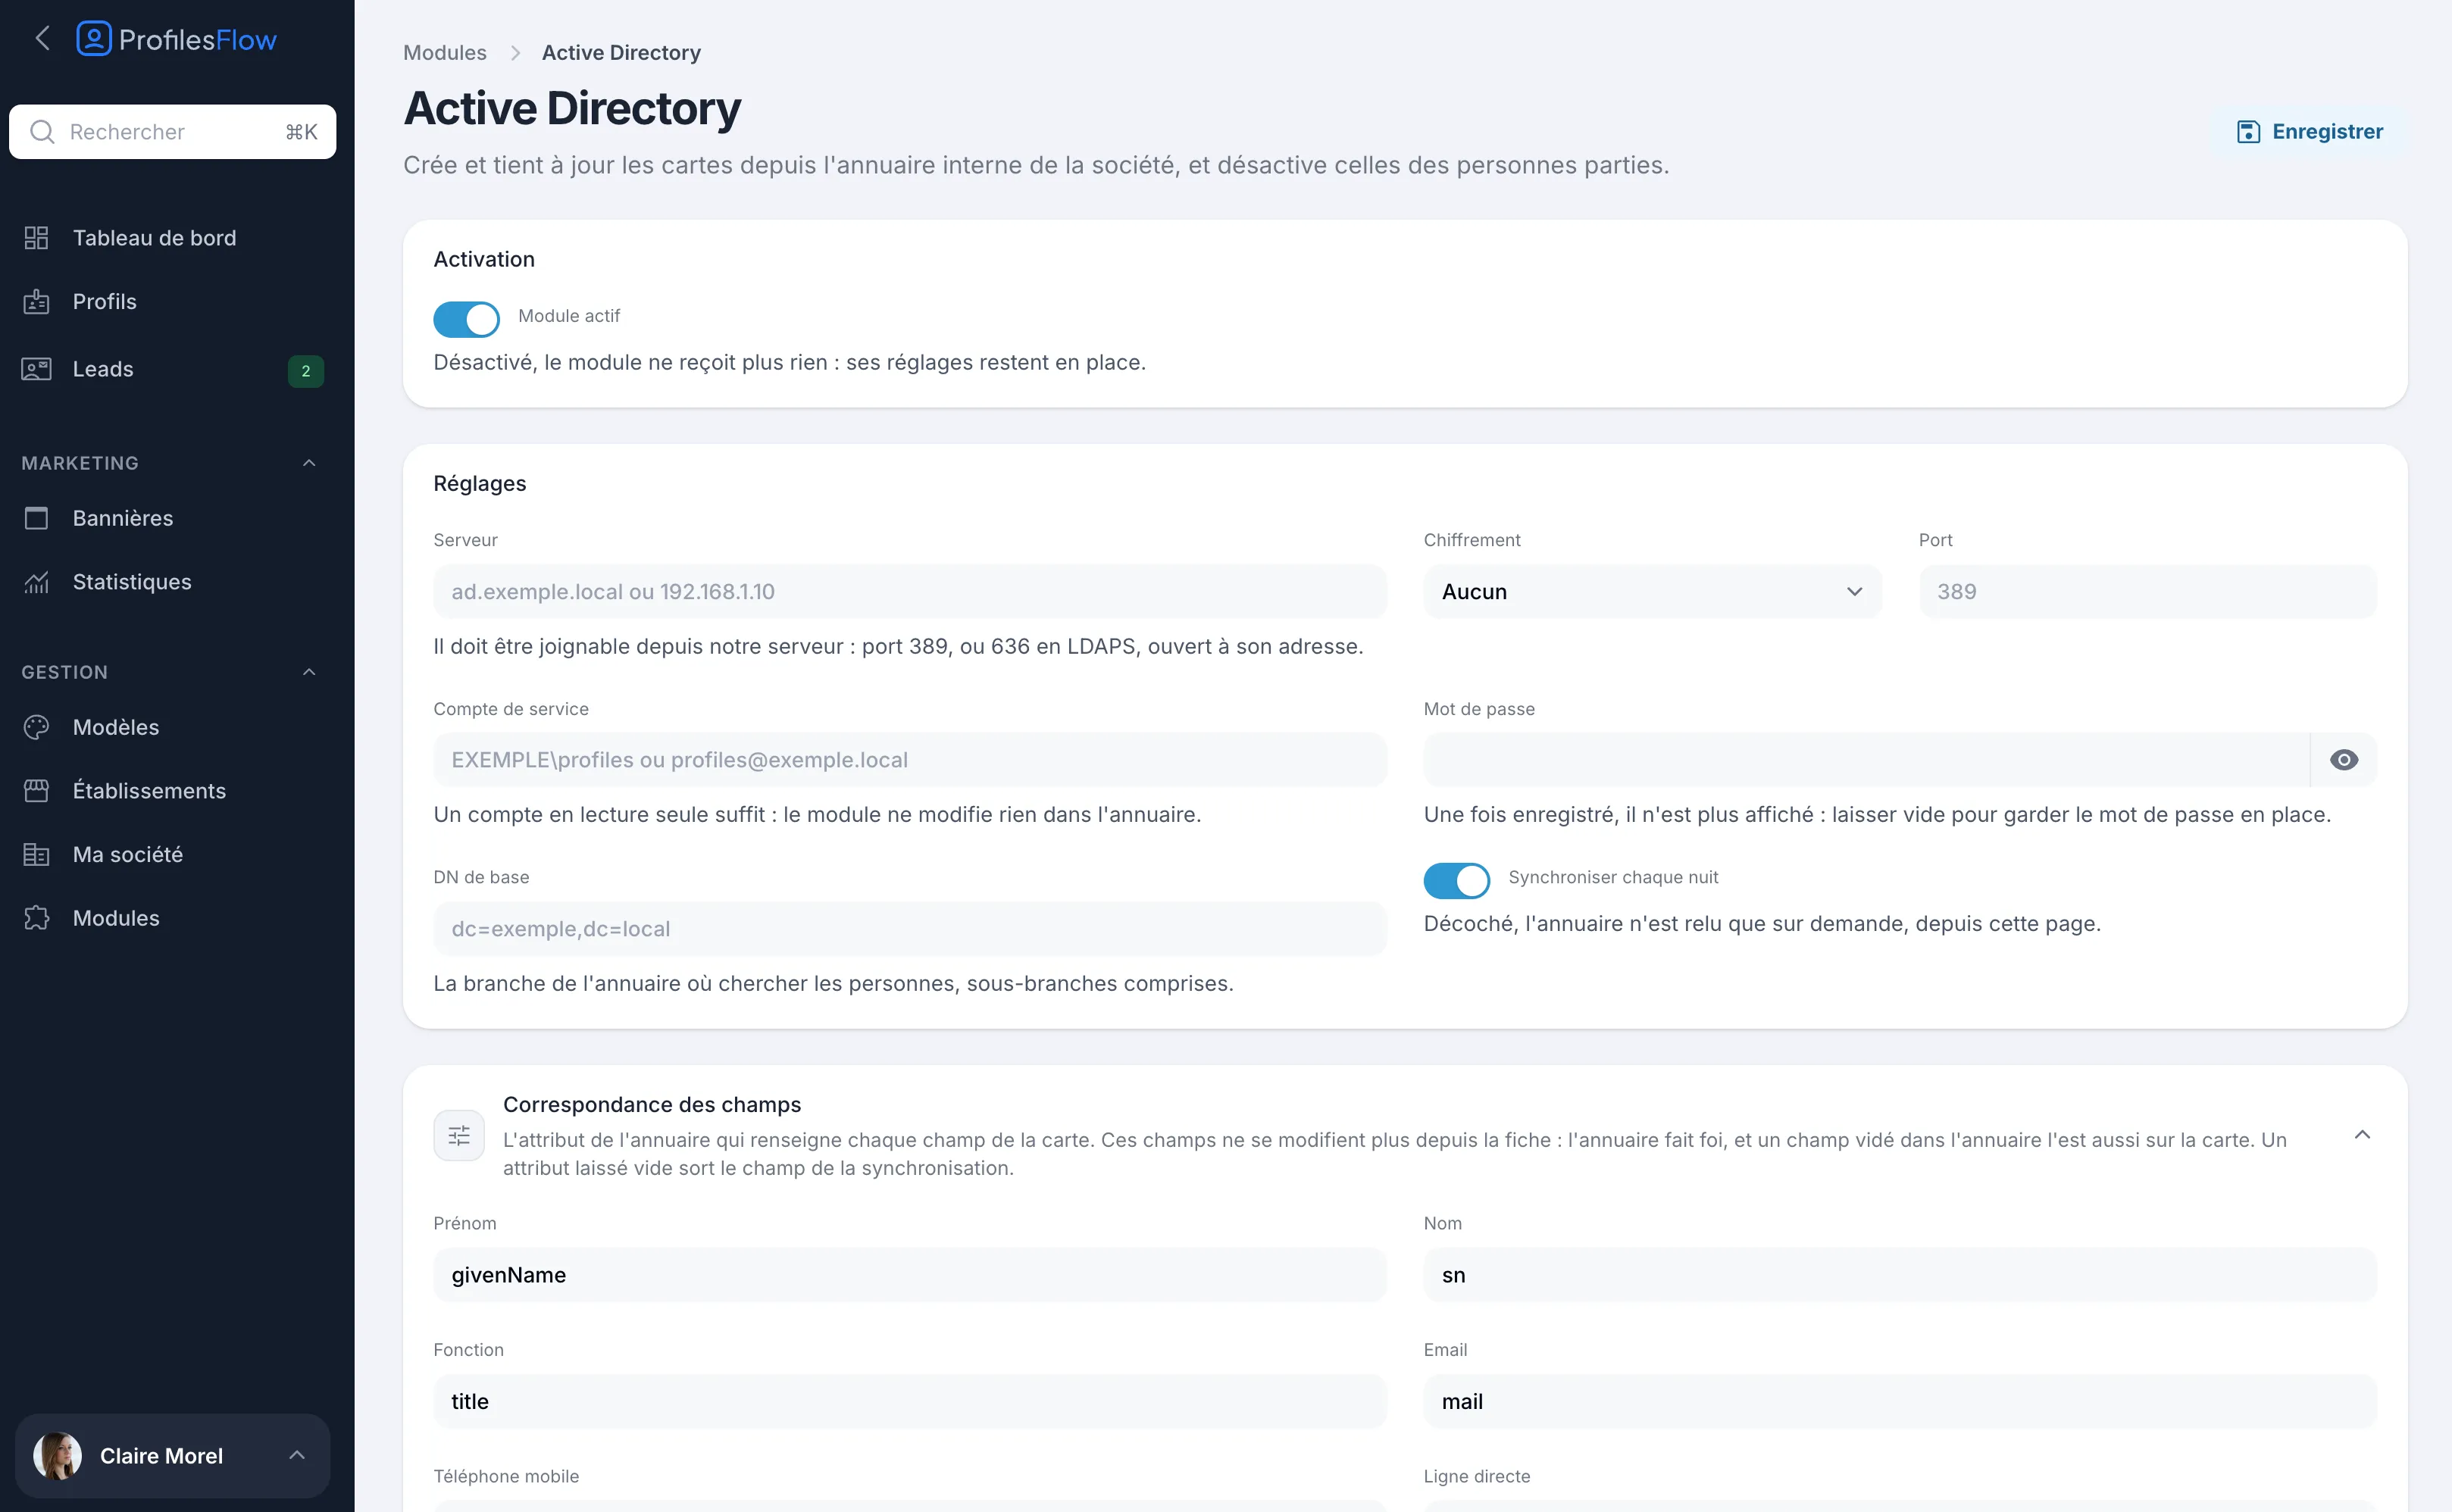
Task: Click the search magnifier icon
Action: [x=42, y=132]
